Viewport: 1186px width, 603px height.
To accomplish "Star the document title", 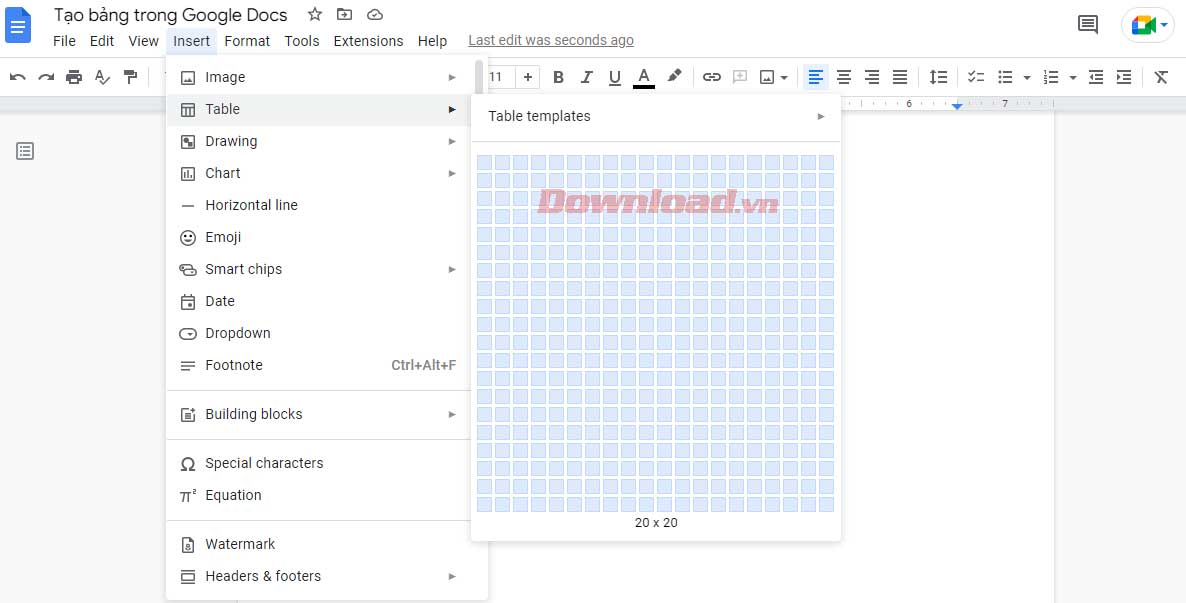I will [x=314, y=15].
